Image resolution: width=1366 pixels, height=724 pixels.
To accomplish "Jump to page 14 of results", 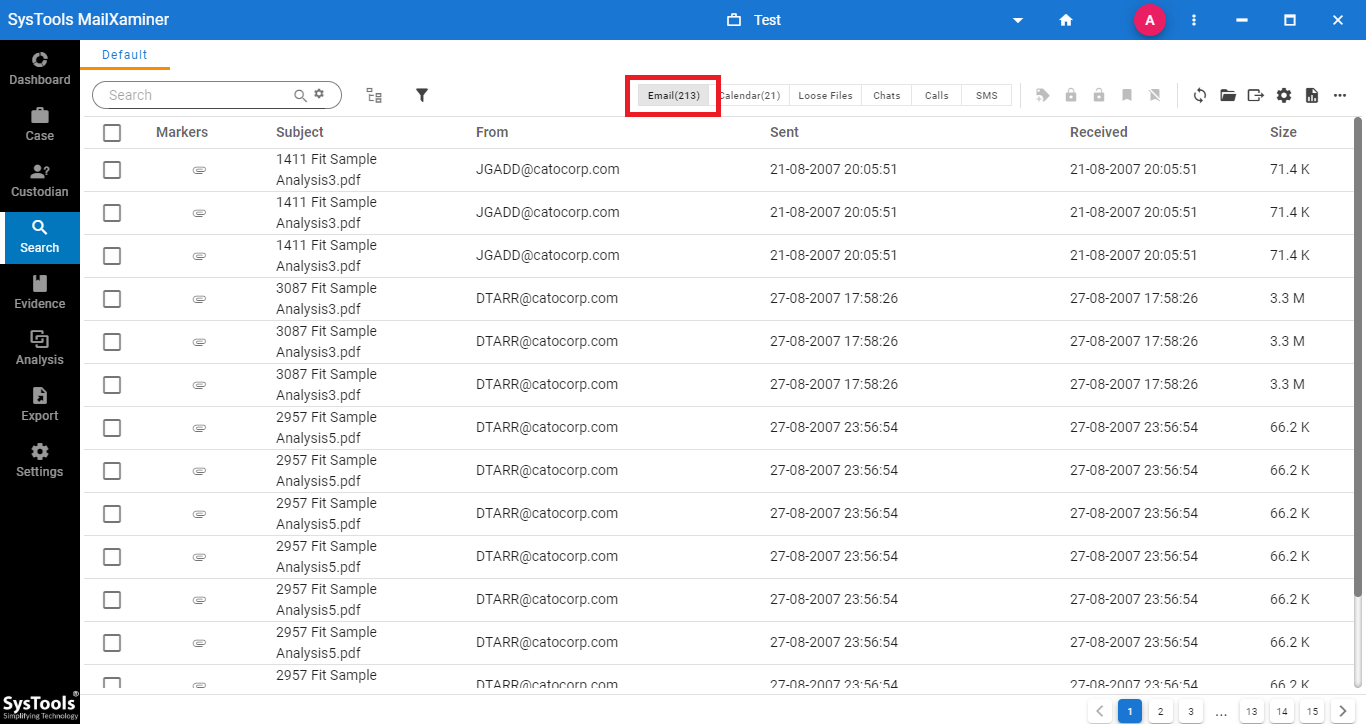I will [x=1281, y=712].
